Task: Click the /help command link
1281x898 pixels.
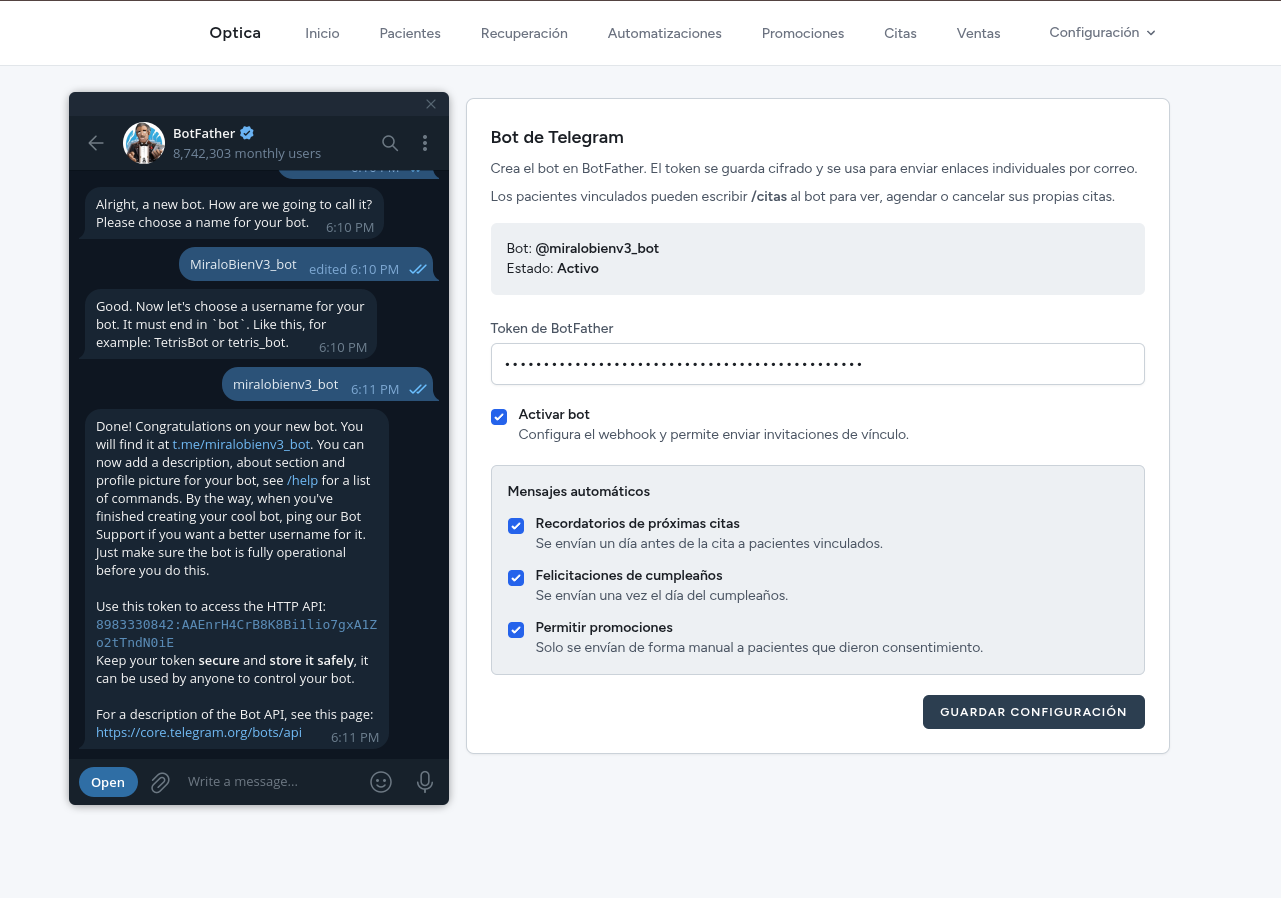Action: (302, 480)
